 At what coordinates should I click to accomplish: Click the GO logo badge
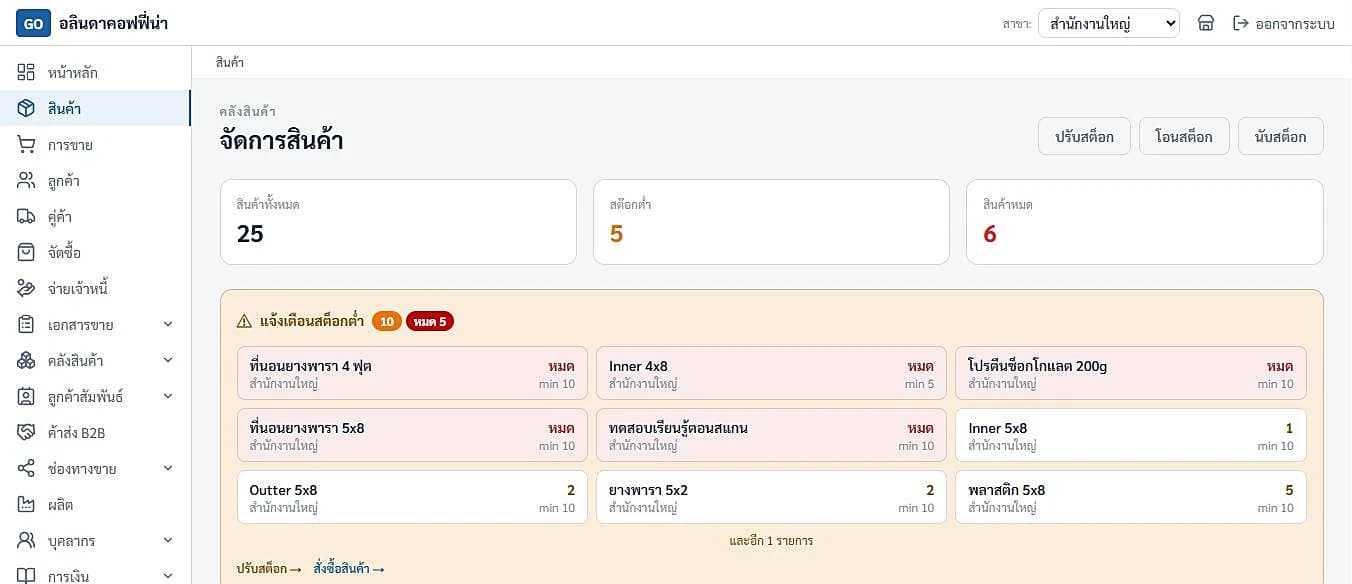point(33,23)
